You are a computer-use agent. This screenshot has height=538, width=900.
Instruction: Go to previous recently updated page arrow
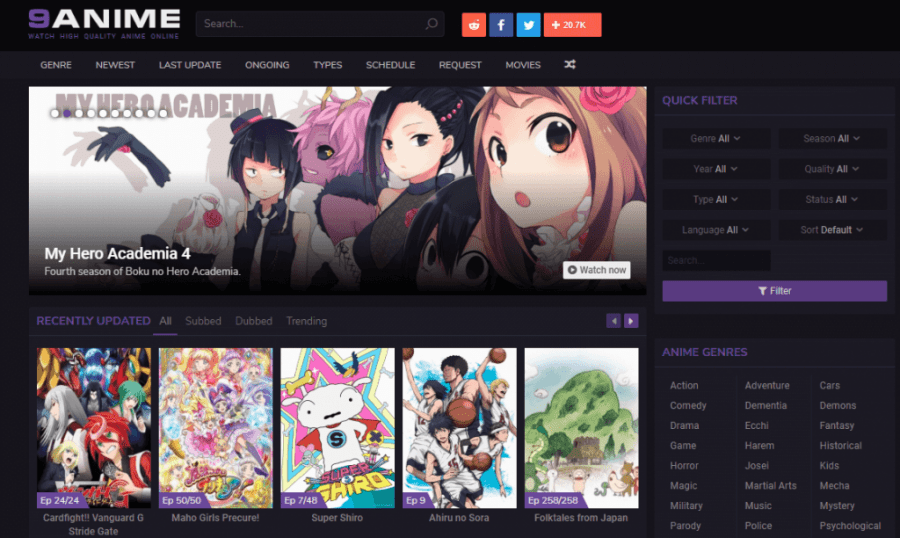(614, 321)
